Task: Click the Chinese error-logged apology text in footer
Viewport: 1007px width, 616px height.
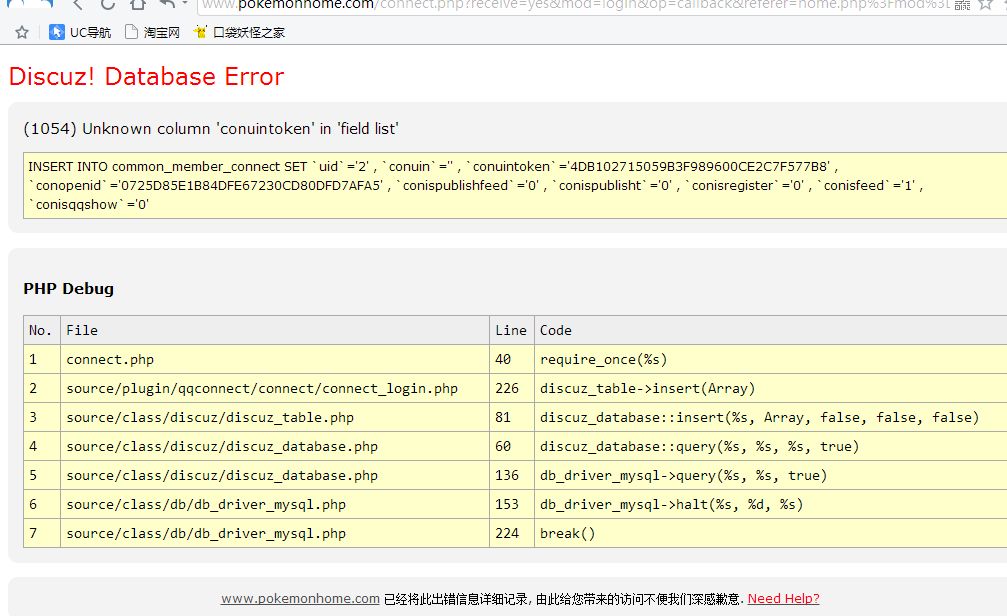Action: coord(564,599)
